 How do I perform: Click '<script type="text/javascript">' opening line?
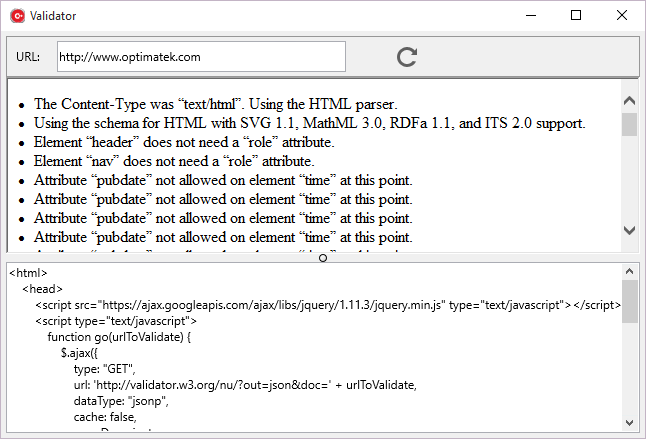[x=116, y=321]
